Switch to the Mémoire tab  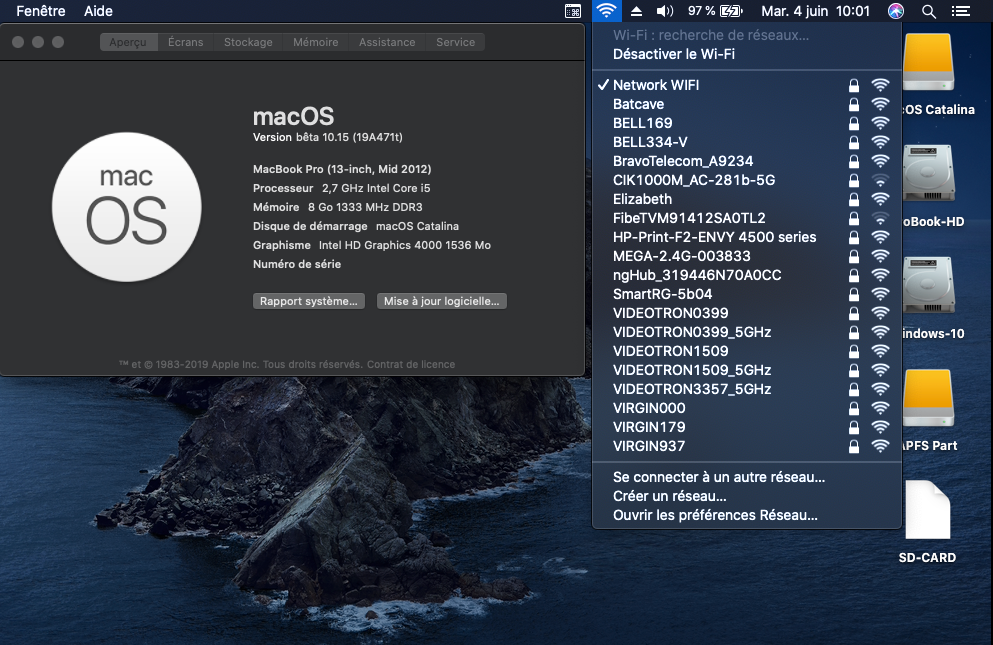point(315,42)
